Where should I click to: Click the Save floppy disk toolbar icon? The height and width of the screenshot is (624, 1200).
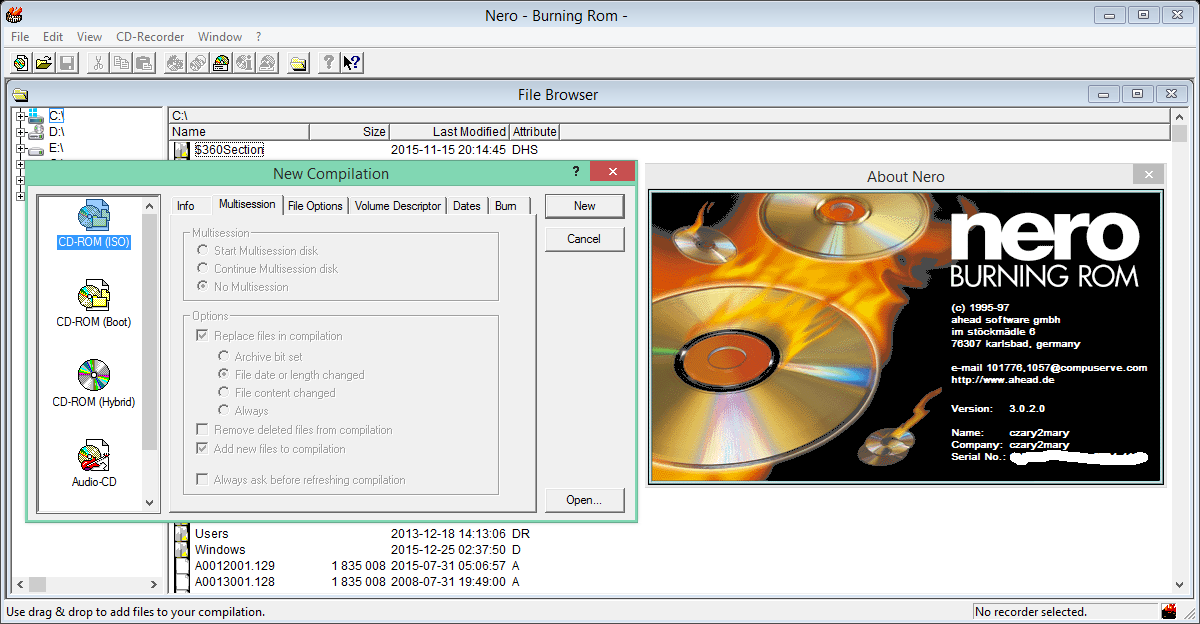67,63
